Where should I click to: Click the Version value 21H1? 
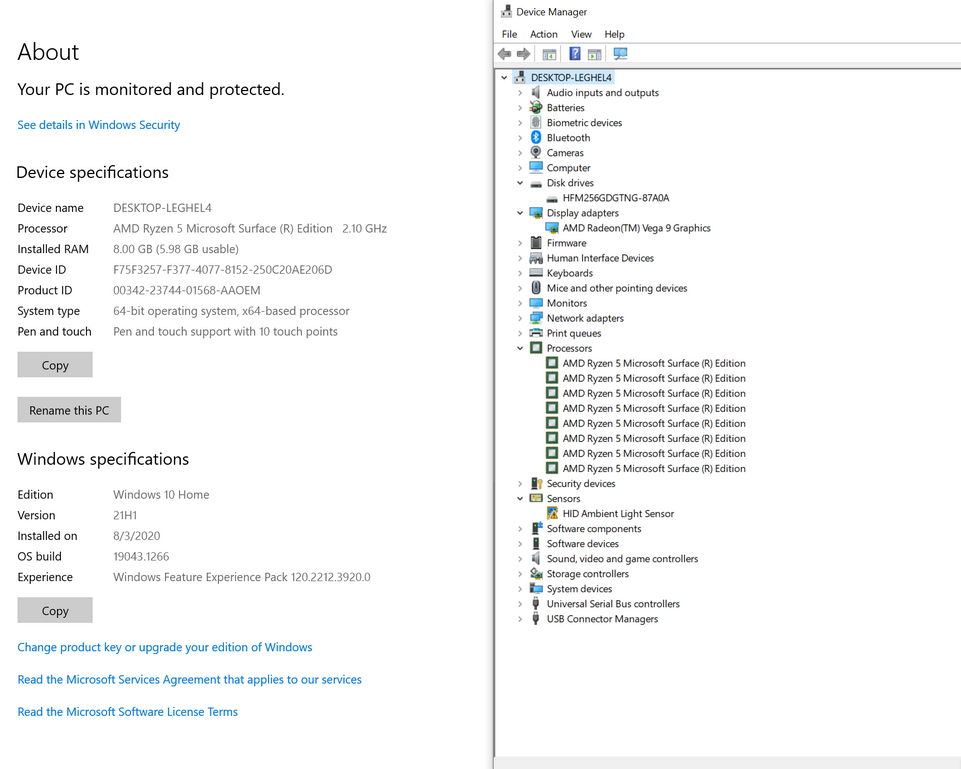pyautogui.click(x=125, y=515)
